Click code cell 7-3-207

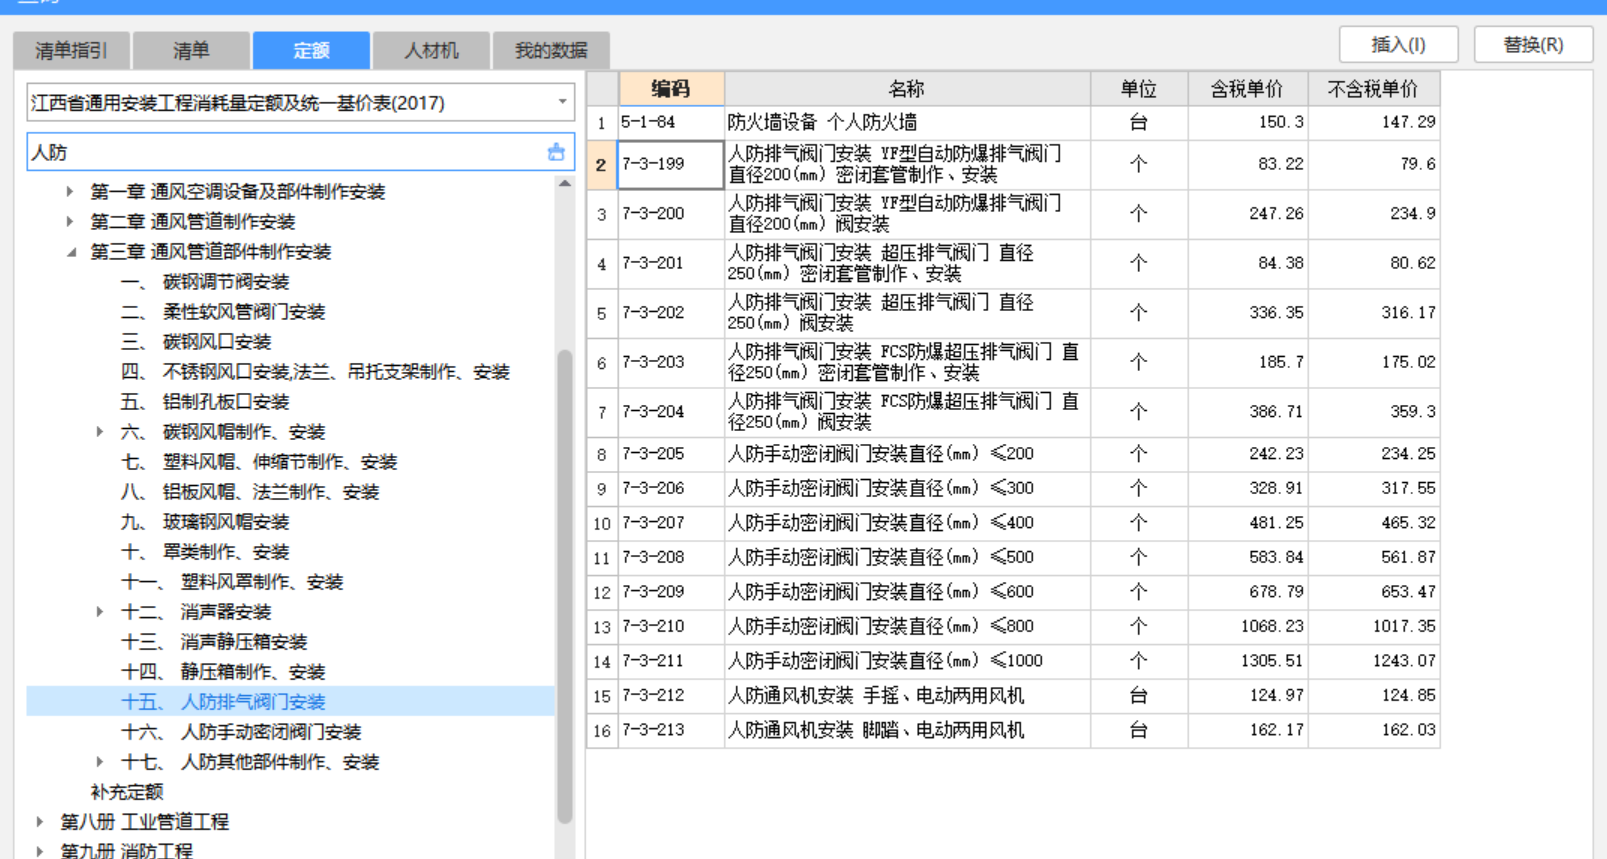pos(671,523)
